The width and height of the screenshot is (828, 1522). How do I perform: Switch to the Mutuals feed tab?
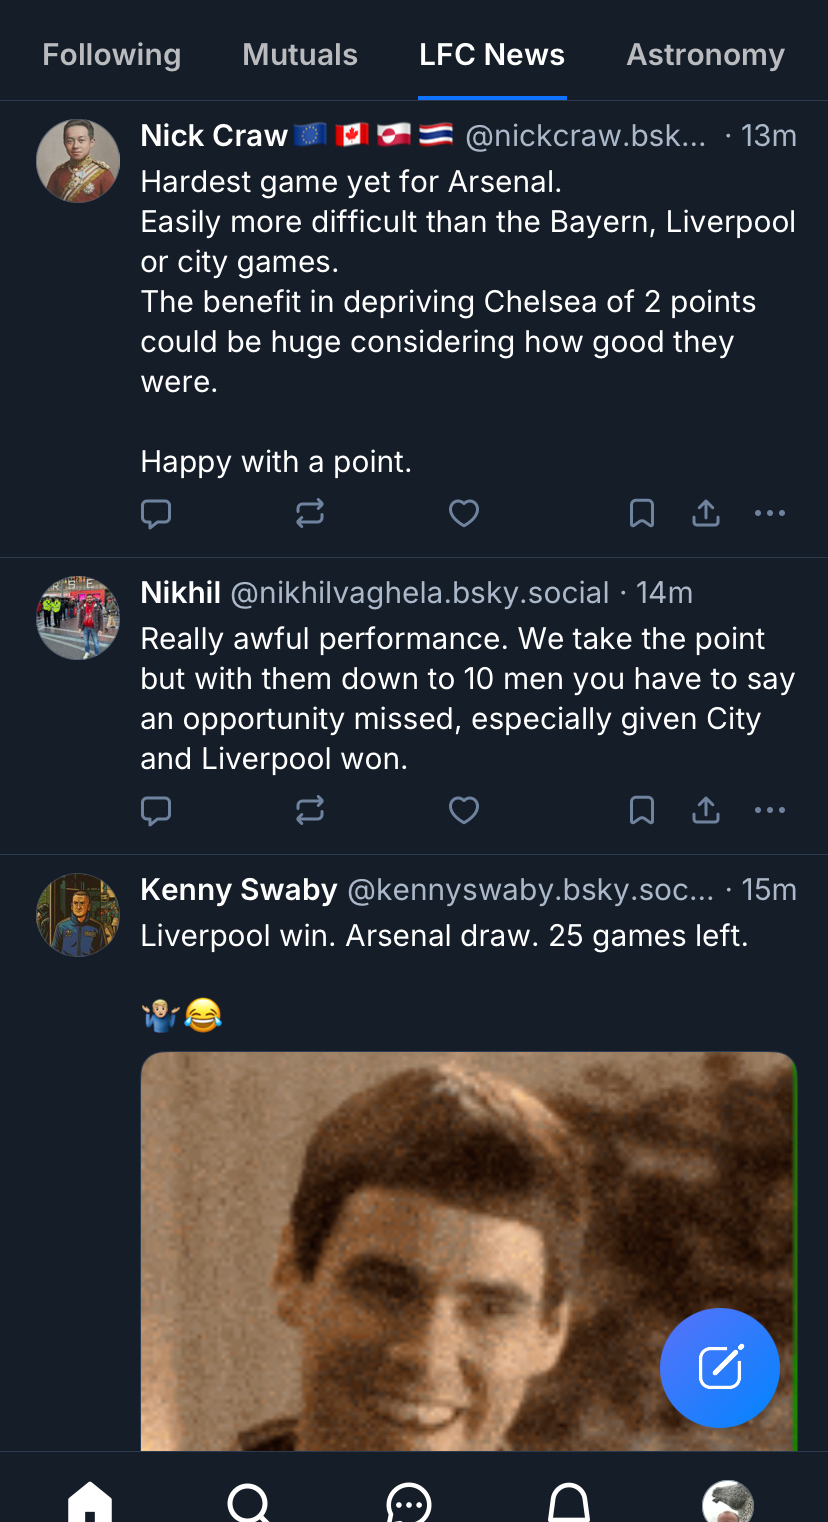pyautogui.click(x=300, y=55)
